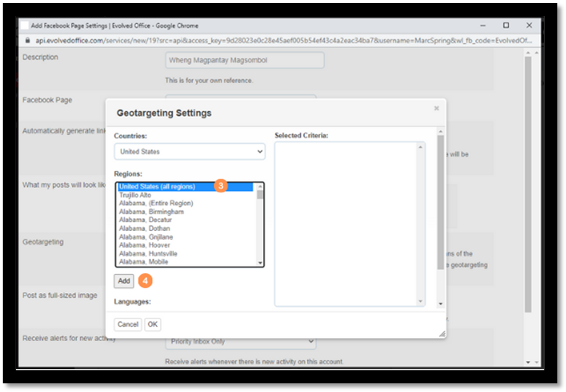
Task: Click the Chrome address bar URL
Action: click(x=283, y=40)
